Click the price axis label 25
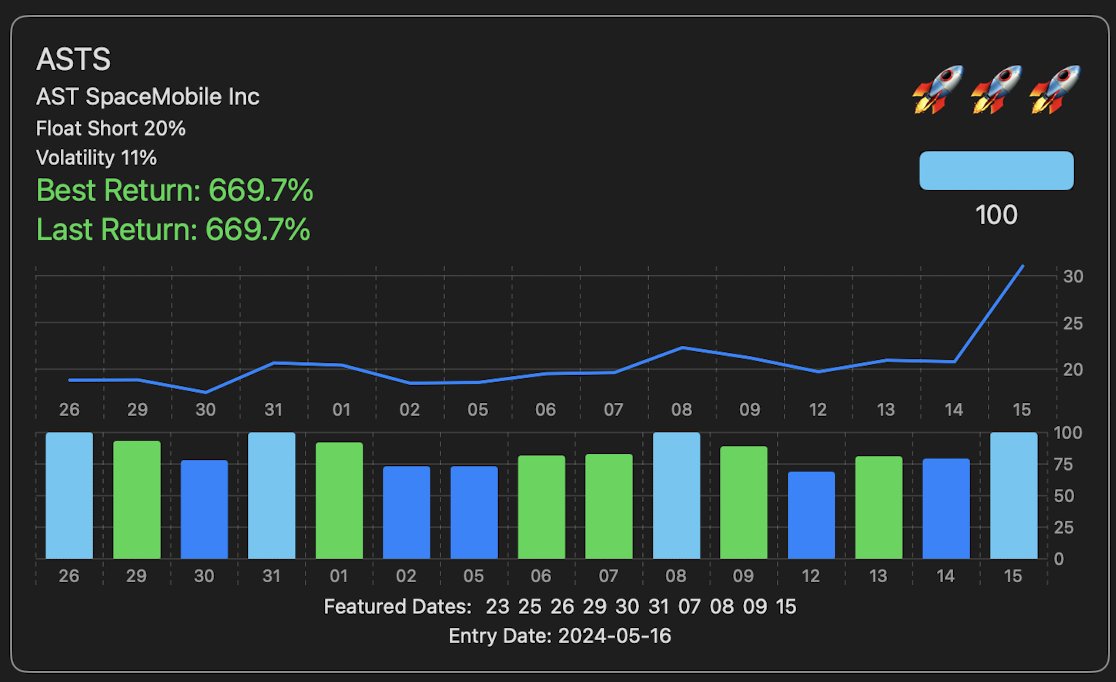 tap(1073, 323)
